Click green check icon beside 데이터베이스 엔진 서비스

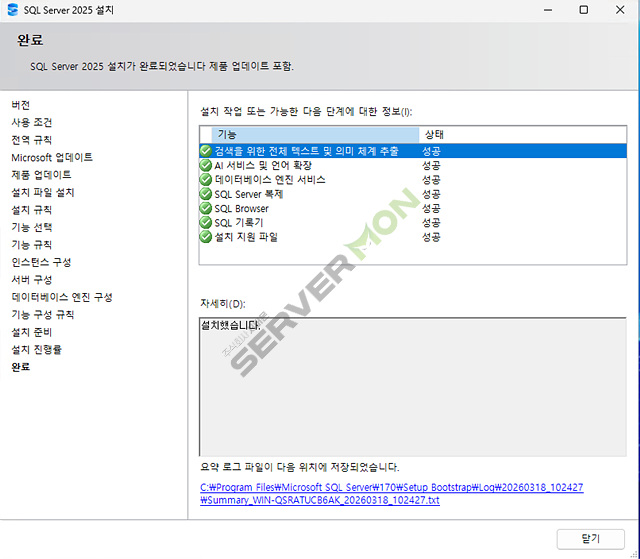(x=206, y=180)
